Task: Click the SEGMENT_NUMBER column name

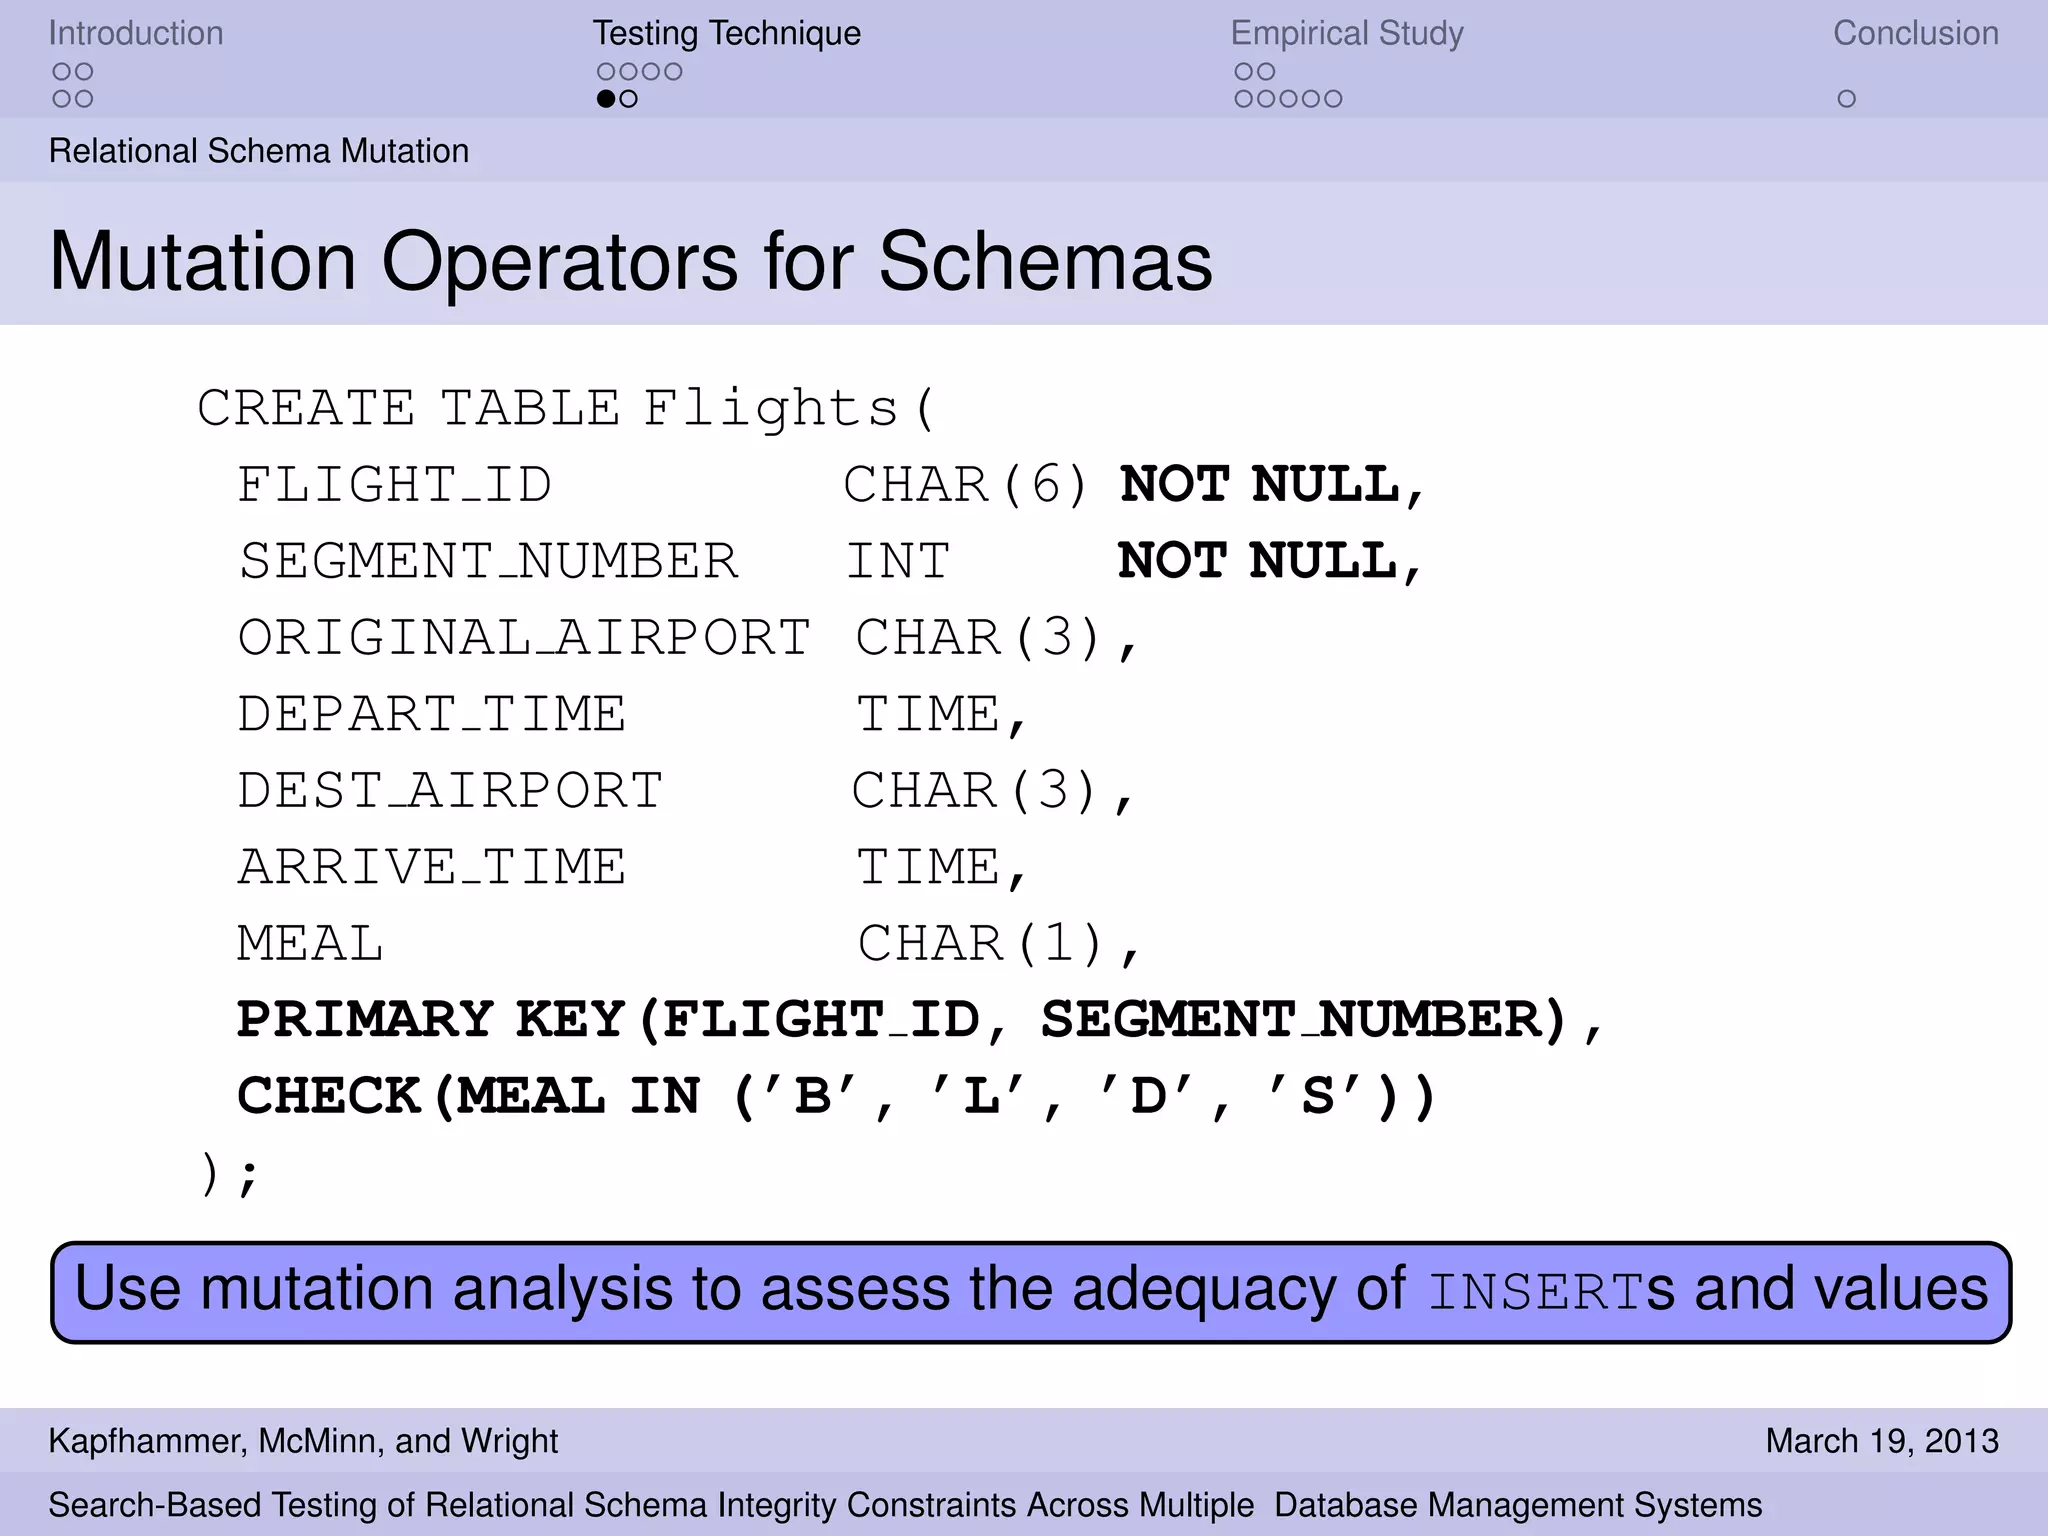Action: coord(488,561)
